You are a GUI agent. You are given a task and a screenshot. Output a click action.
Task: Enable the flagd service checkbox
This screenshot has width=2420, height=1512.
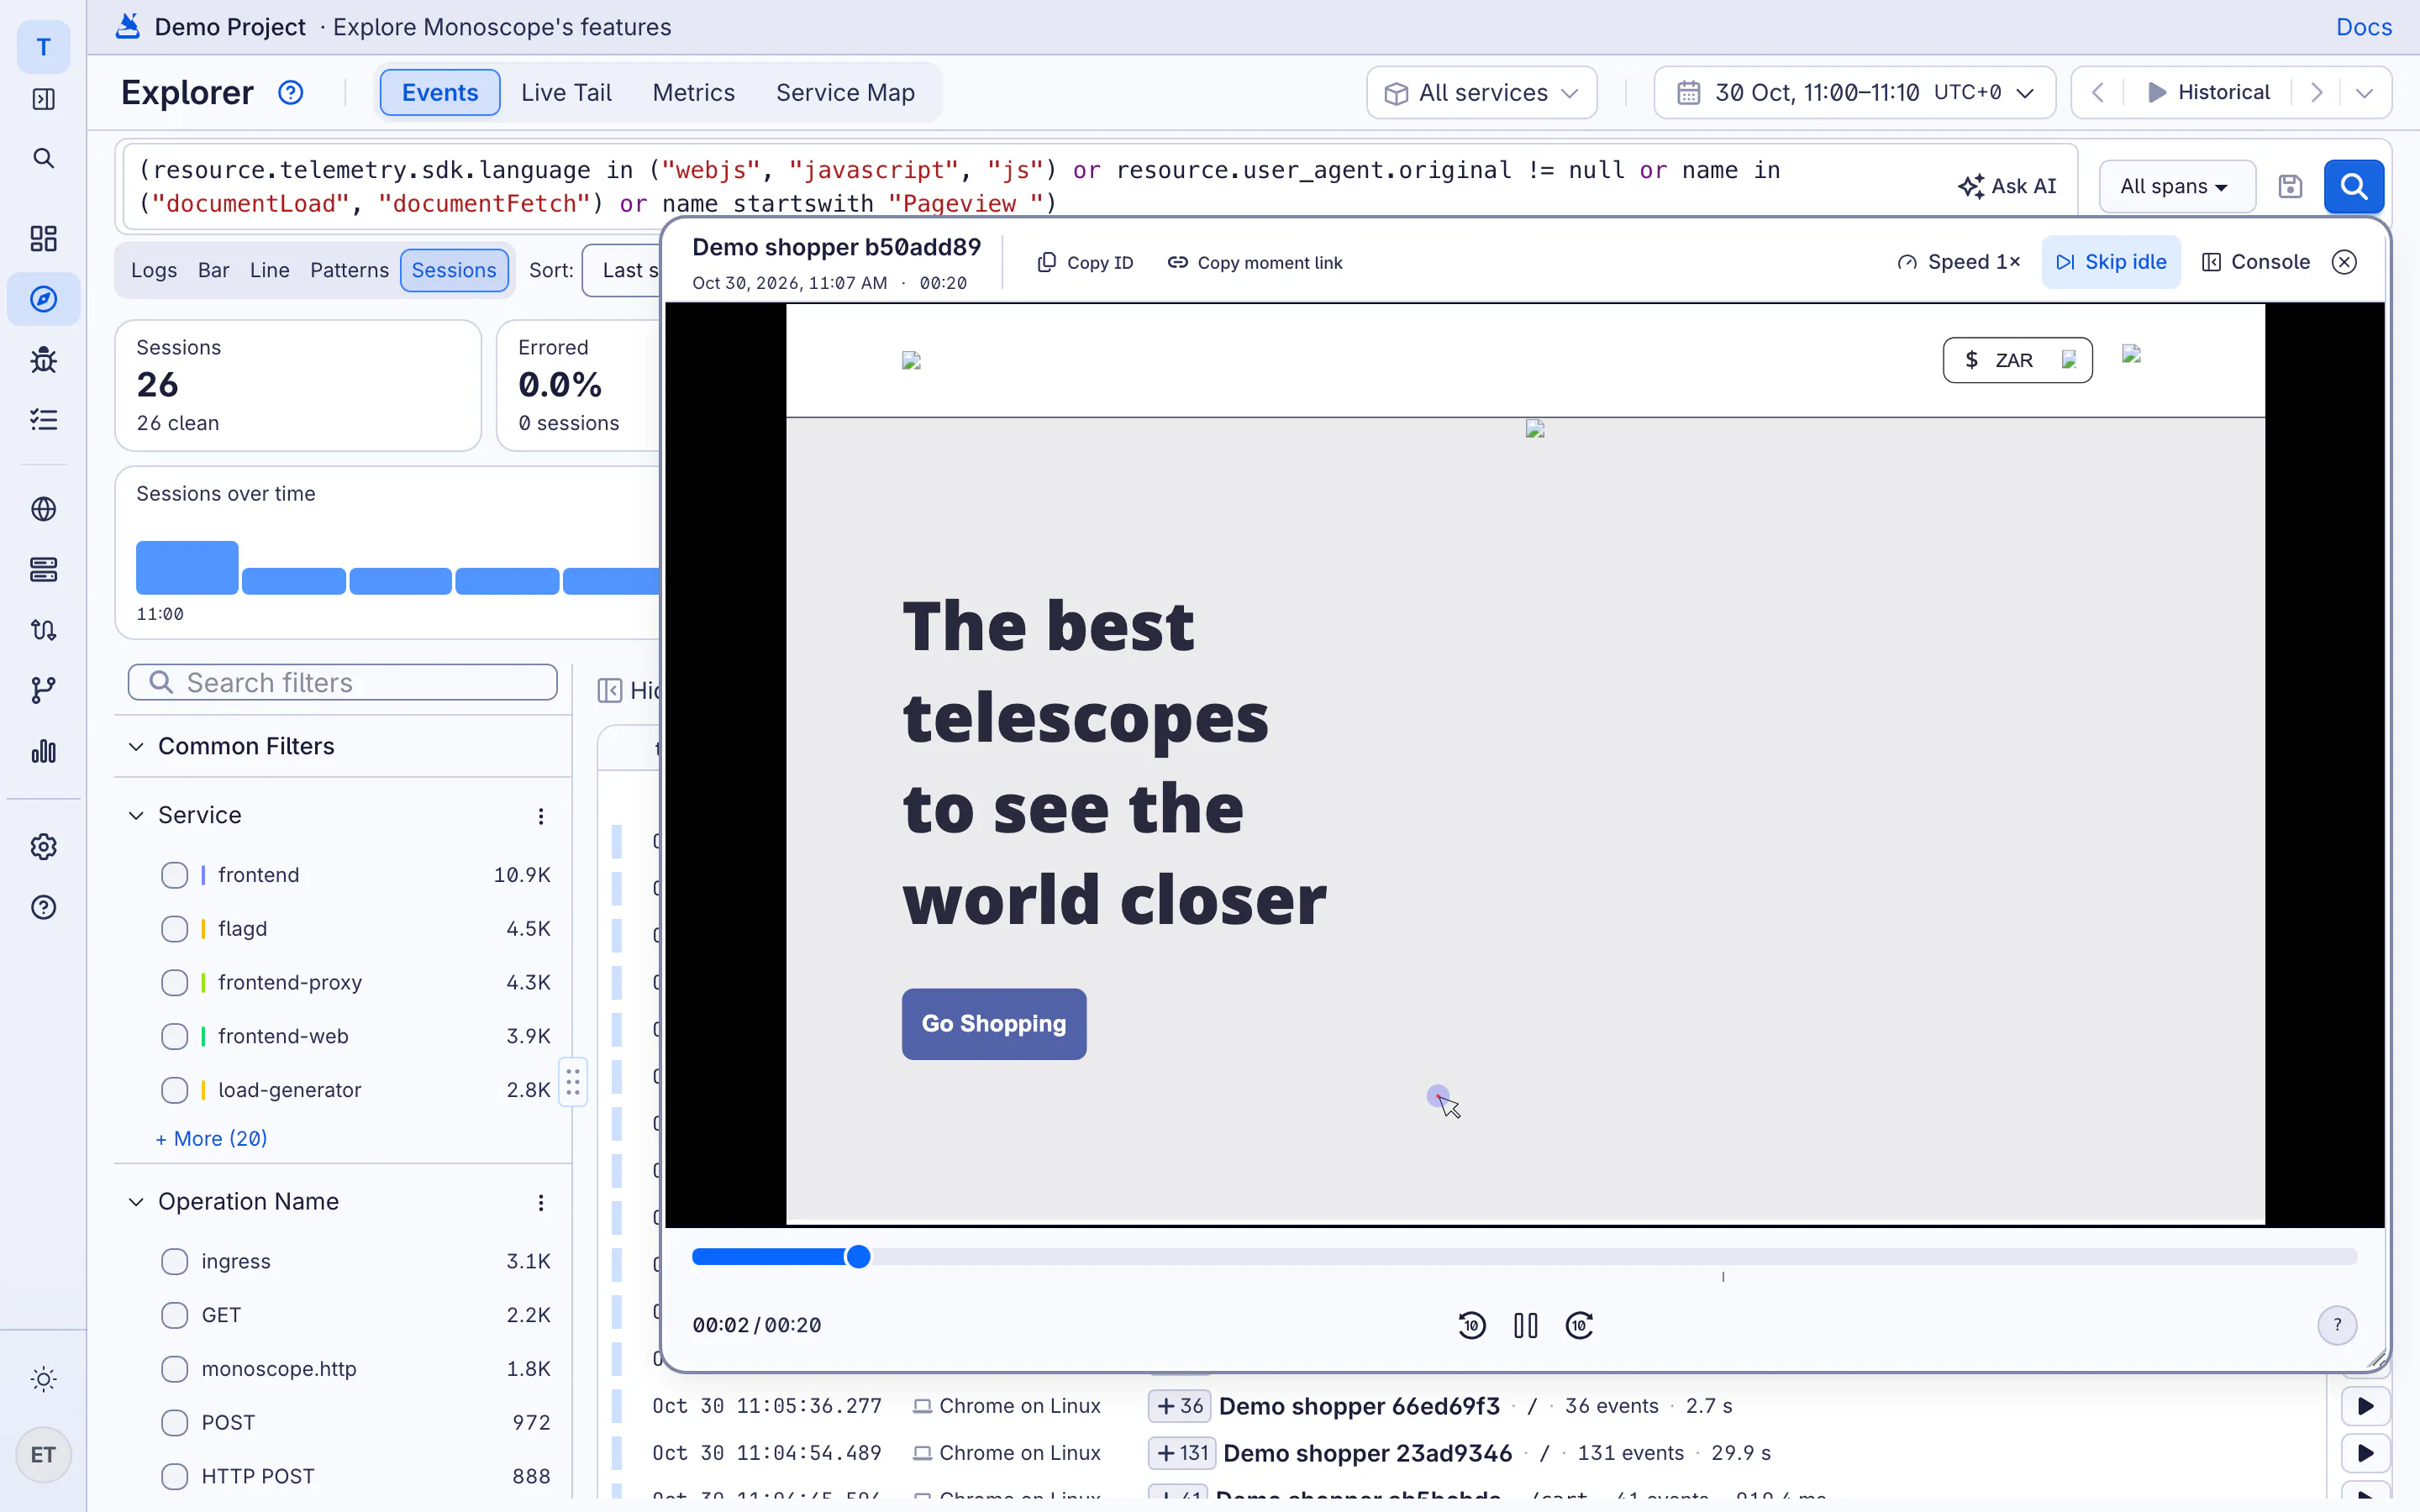[174, 929]
